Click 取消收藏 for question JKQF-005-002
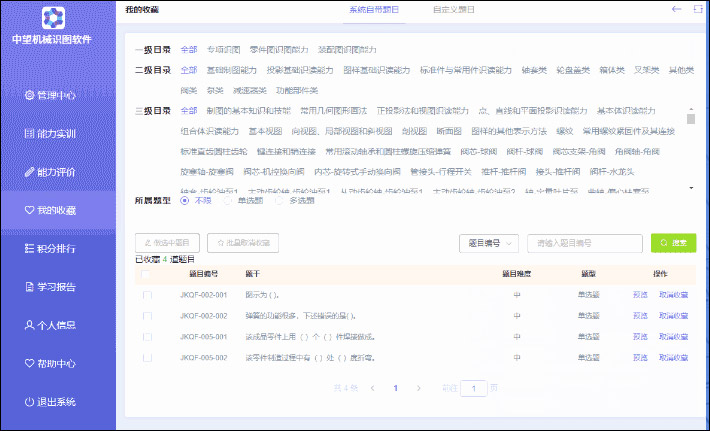The image size is (710, 431). coord(673,357)
